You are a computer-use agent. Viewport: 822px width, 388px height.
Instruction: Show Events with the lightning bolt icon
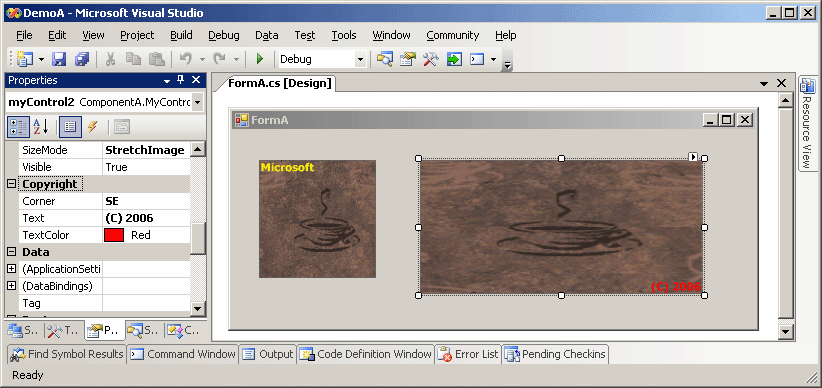click(x=93, y=126)
